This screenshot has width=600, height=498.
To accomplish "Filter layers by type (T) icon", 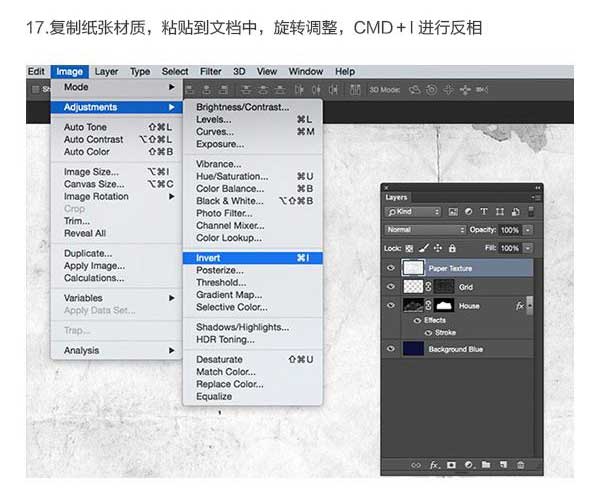I will 484,212.
